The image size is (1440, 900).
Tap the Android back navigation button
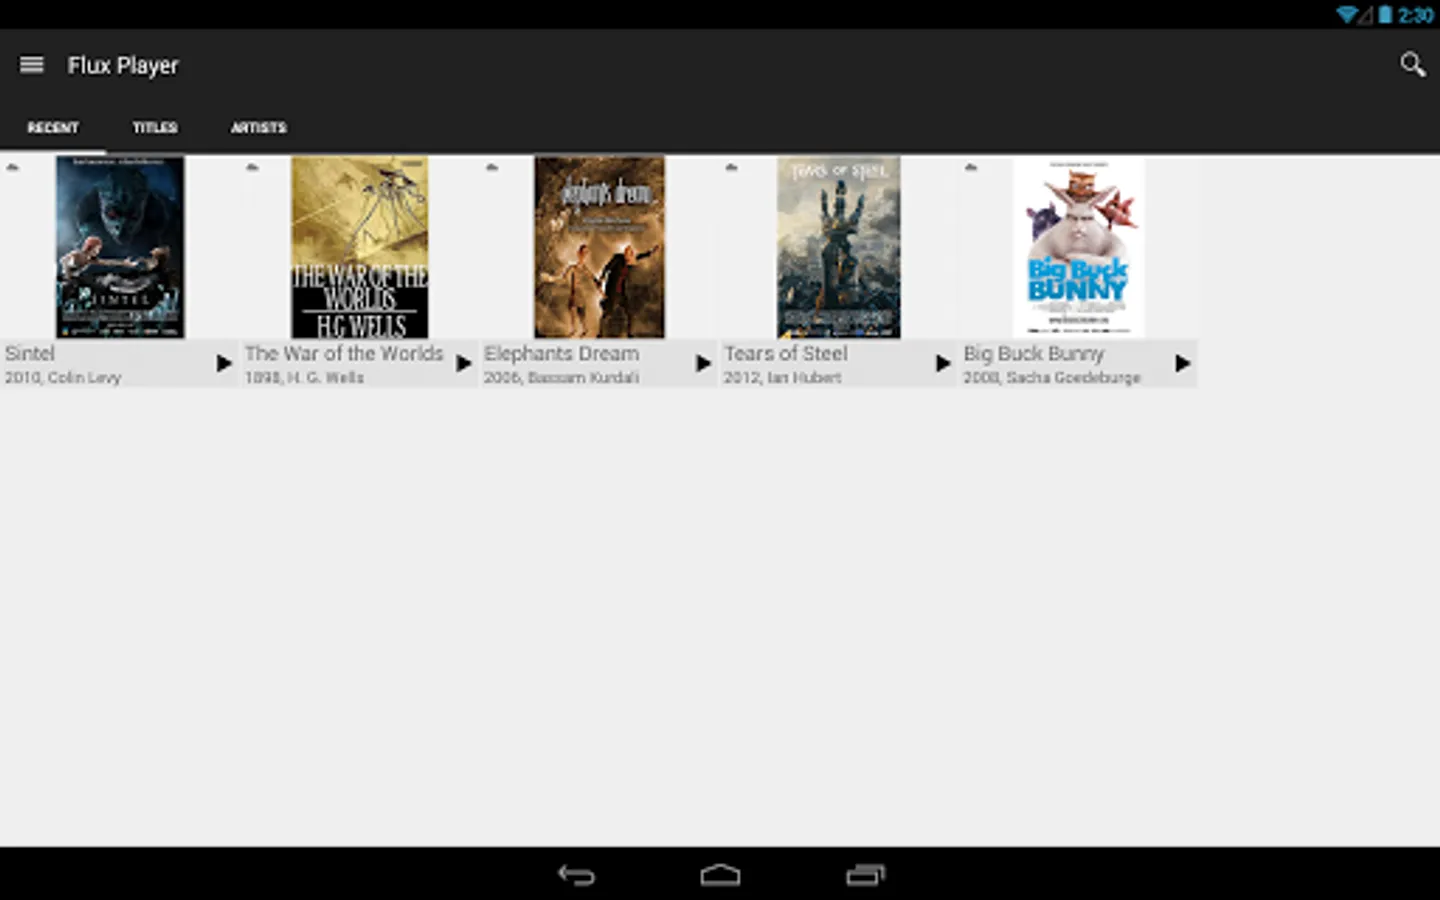(576, 875)
